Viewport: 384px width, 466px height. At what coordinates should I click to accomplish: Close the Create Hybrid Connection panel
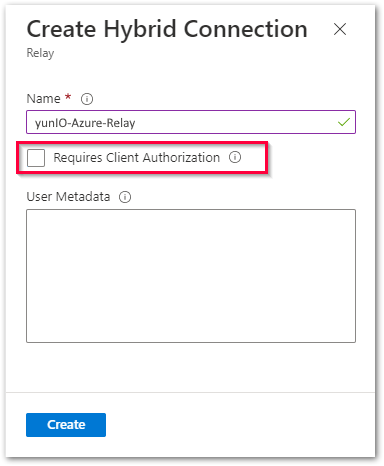[340, 29]
